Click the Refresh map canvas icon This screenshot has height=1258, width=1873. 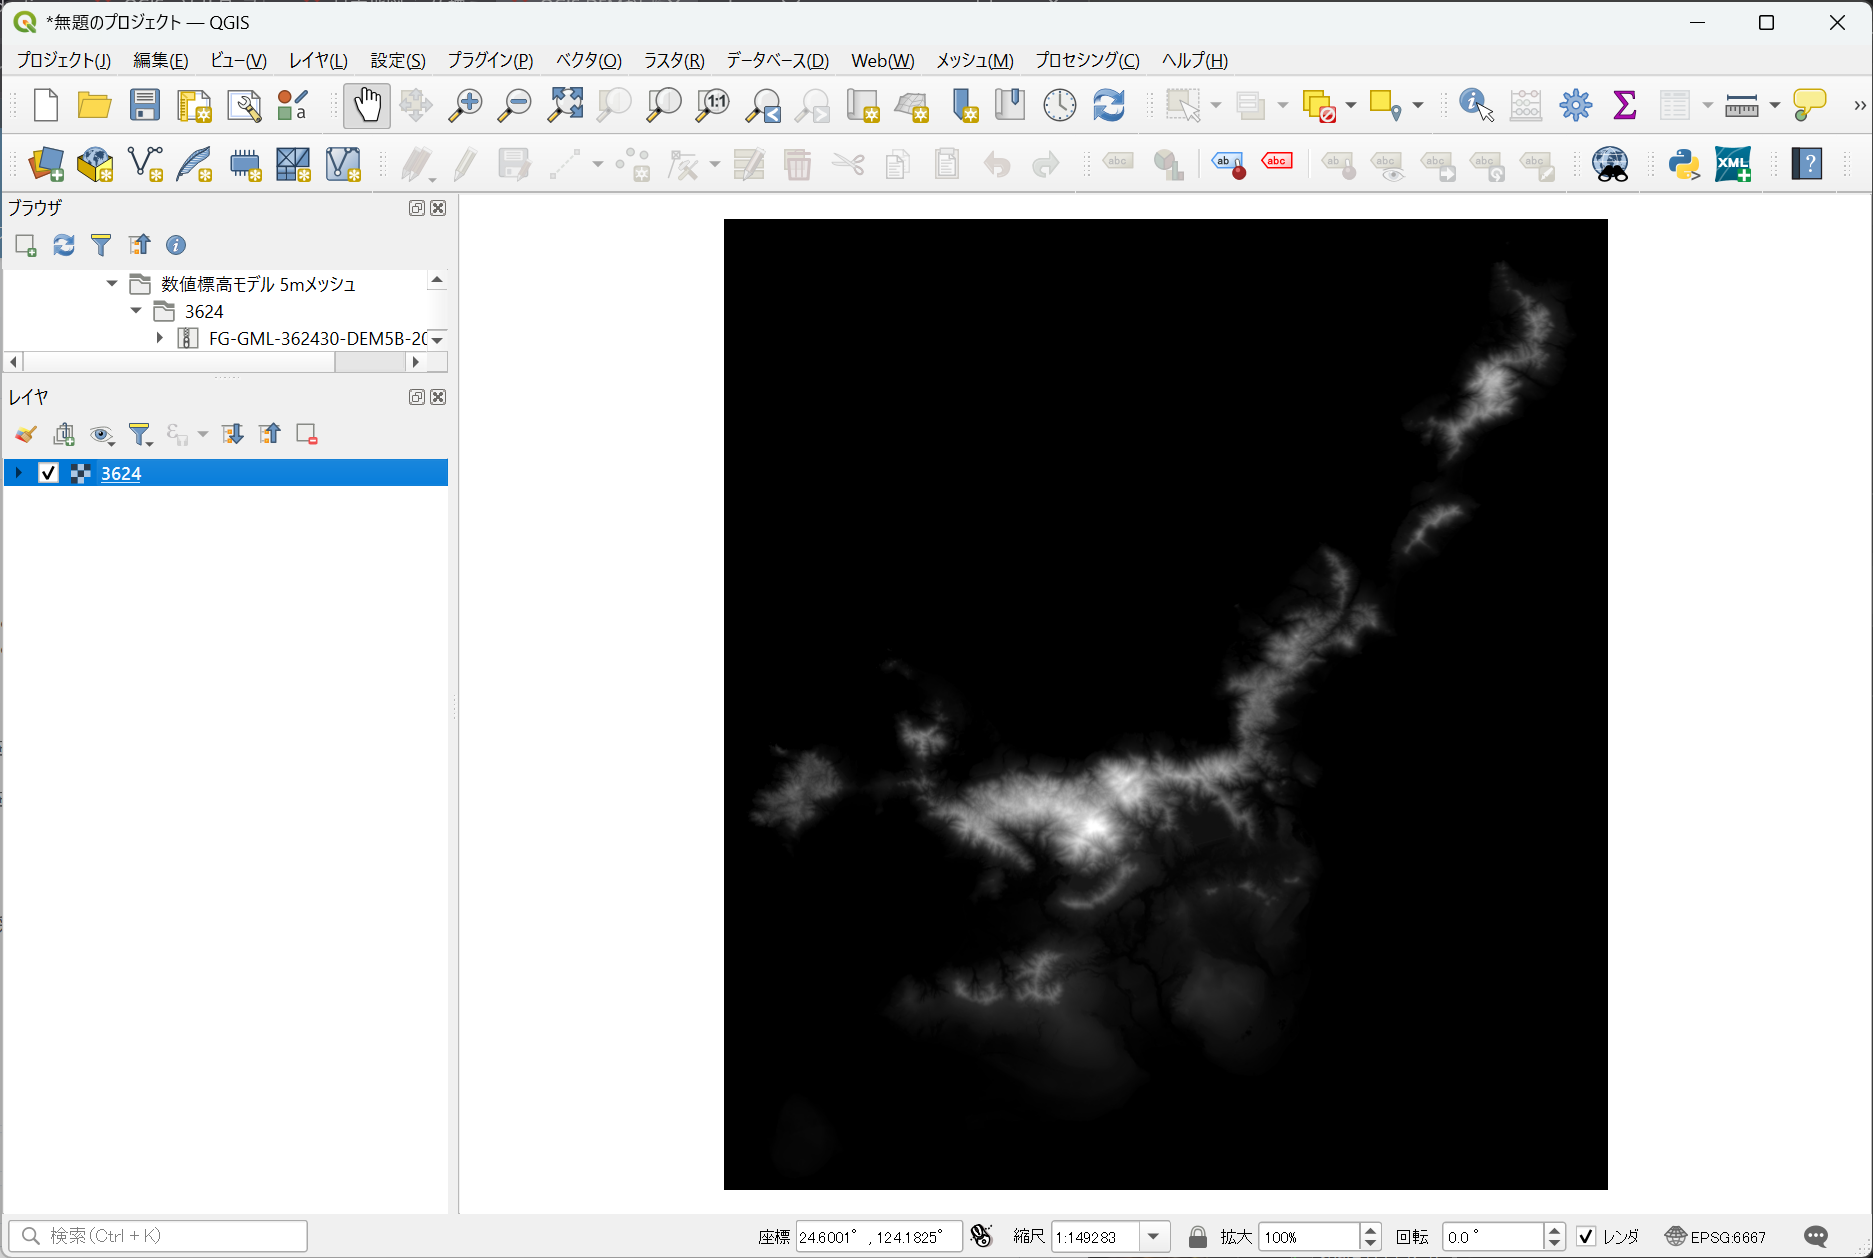click(x=1108, y=106)
